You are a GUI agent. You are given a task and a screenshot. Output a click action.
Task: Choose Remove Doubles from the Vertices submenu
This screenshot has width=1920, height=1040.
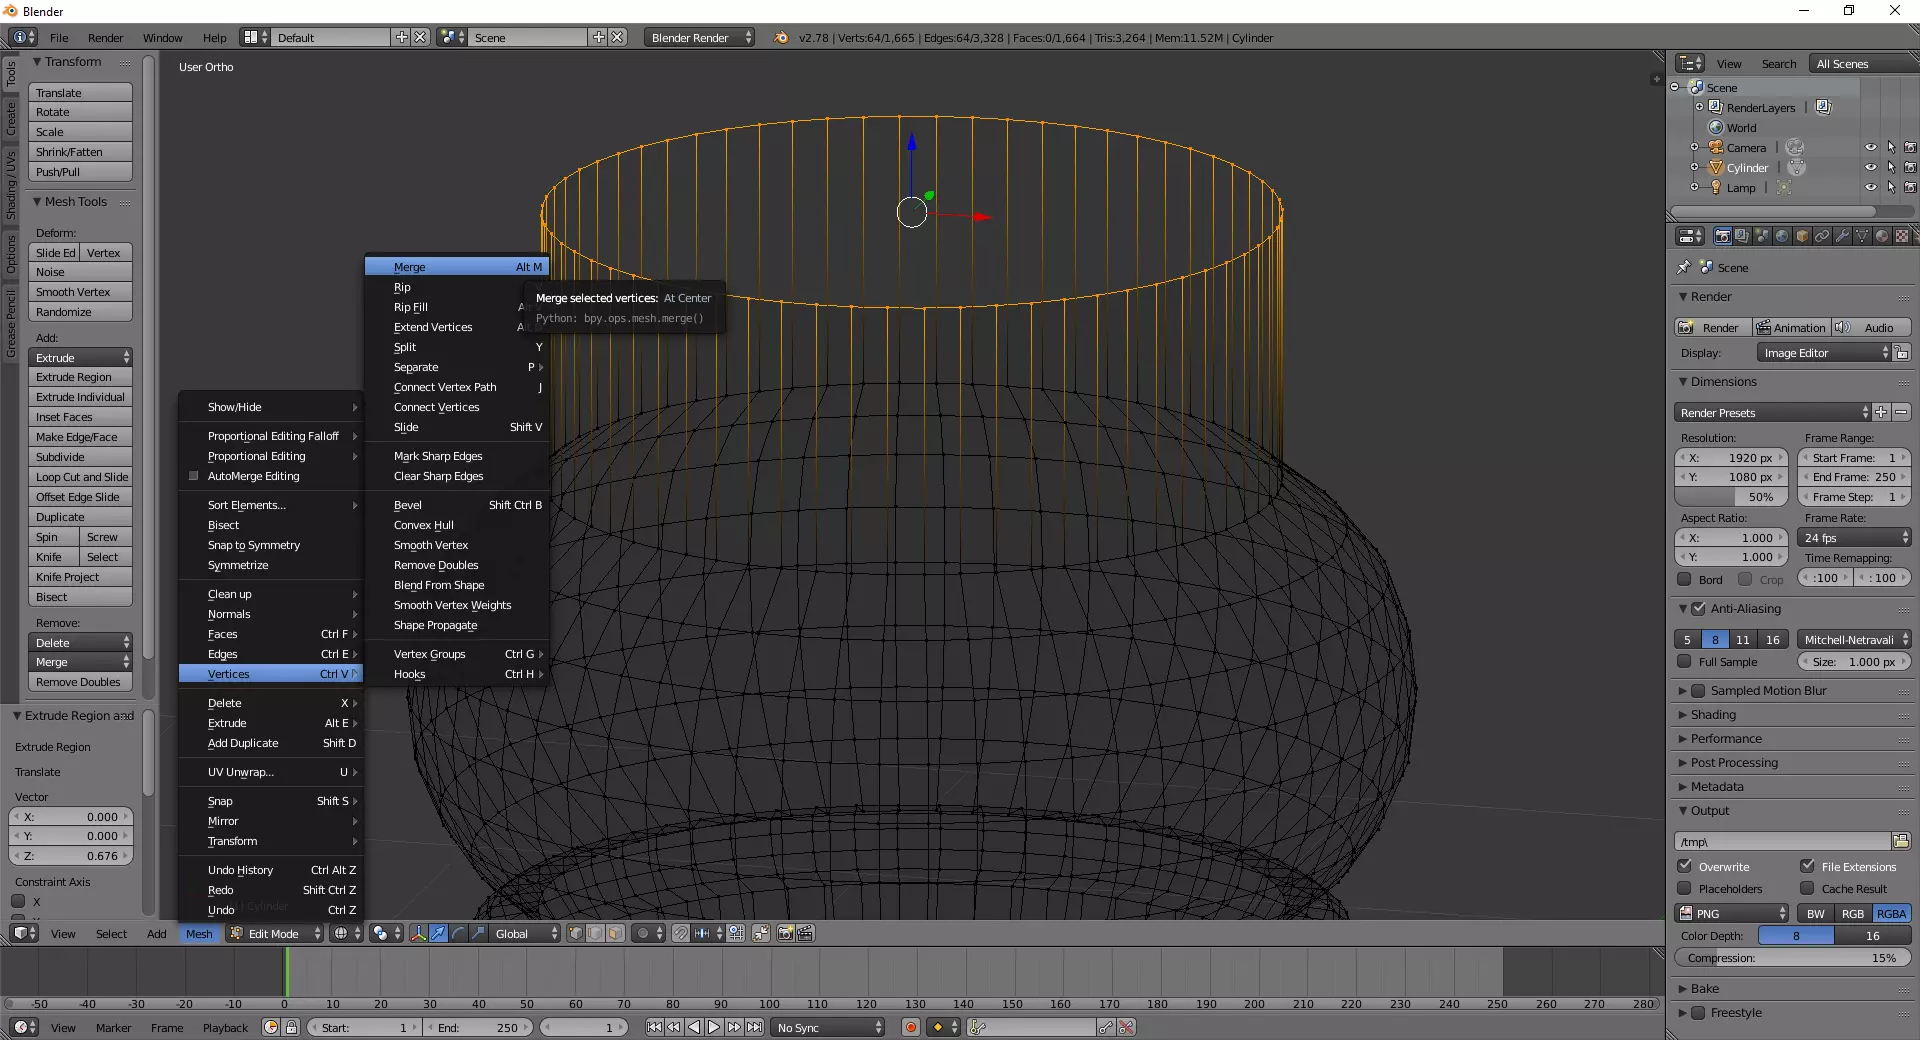[x=436, y=565]
